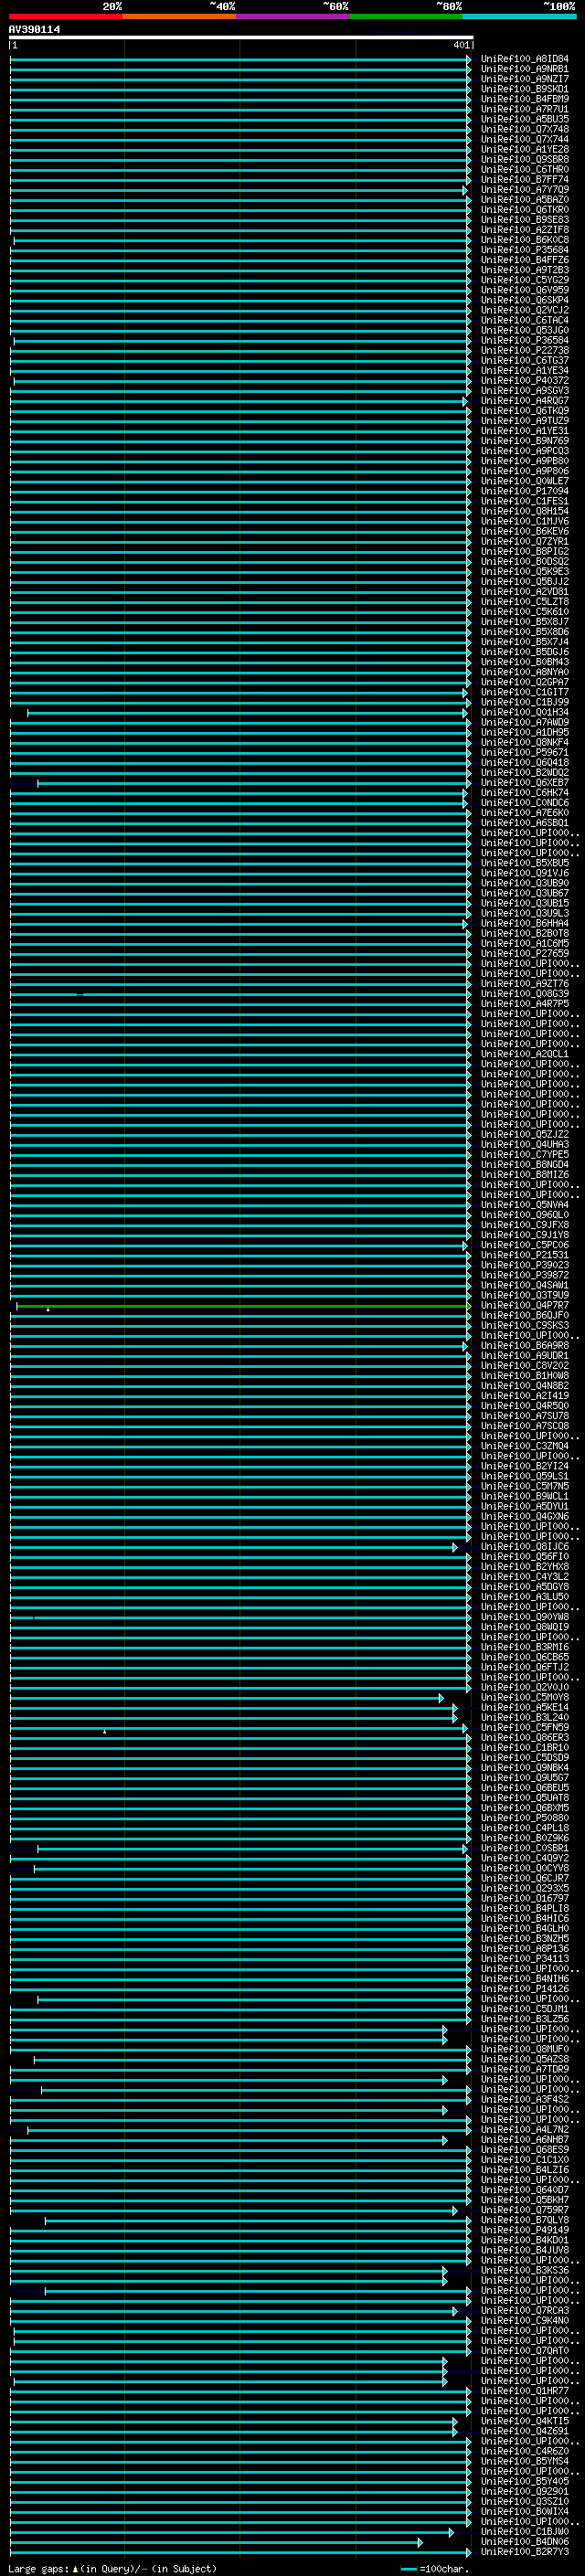Screen dimensions: 585x2576
Task: Open hit UniRef100_P36584
Action: [524, 340]
